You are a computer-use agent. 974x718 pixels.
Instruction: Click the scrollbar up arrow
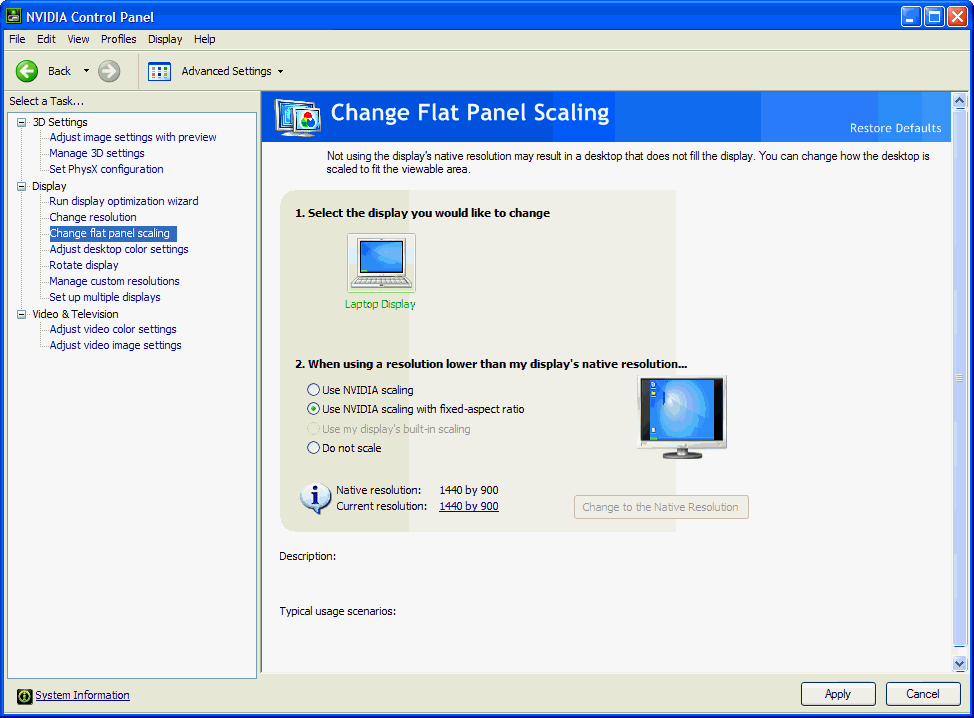pos(960,101)
